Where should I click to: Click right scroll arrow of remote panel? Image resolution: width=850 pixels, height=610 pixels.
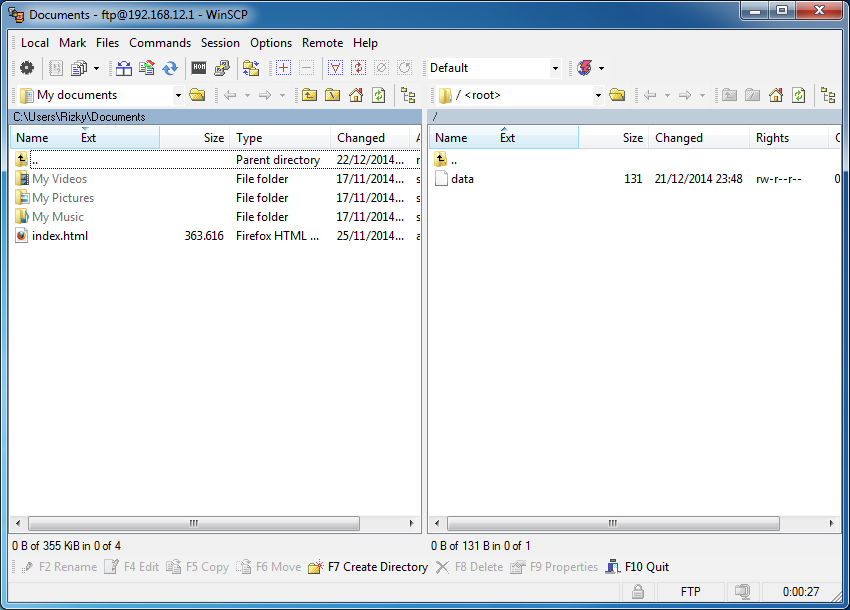coord(831,523)
